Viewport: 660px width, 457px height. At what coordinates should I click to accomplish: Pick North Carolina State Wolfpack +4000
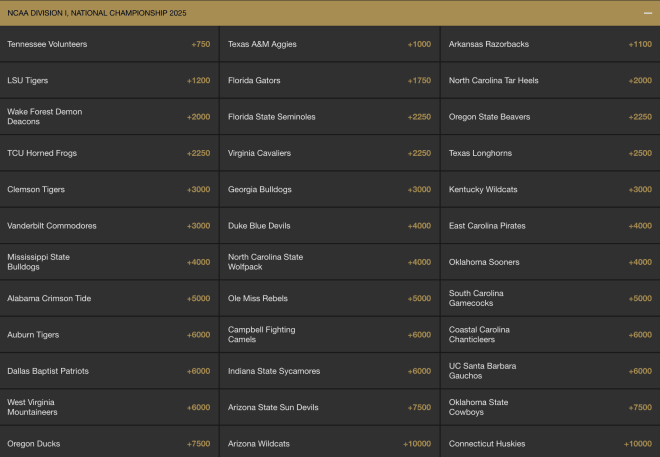pyautogui.click(x=330, y=262)
